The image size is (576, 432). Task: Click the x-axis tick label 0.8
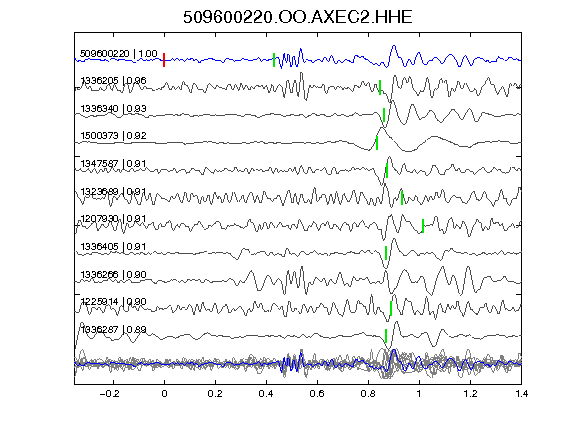coord(368,394)
